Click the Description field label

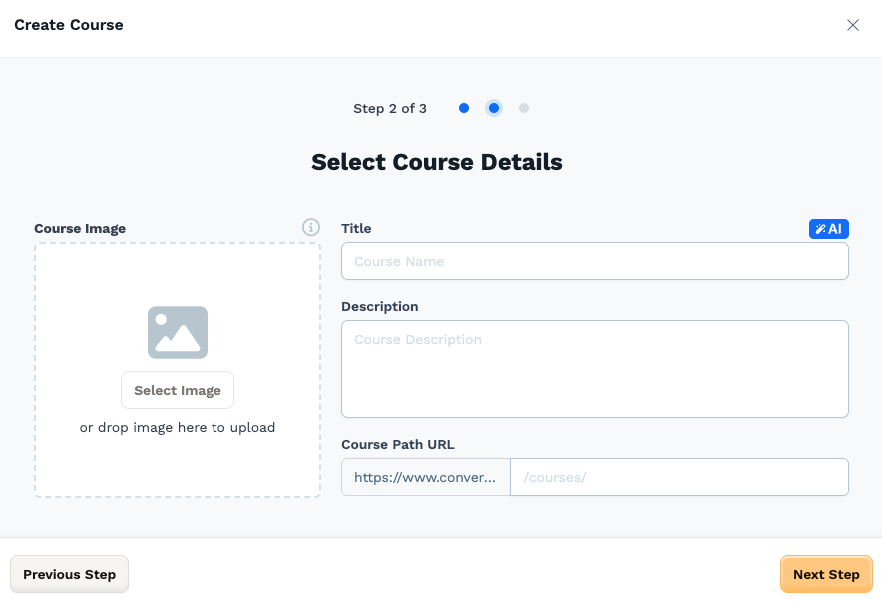[380, 307]
